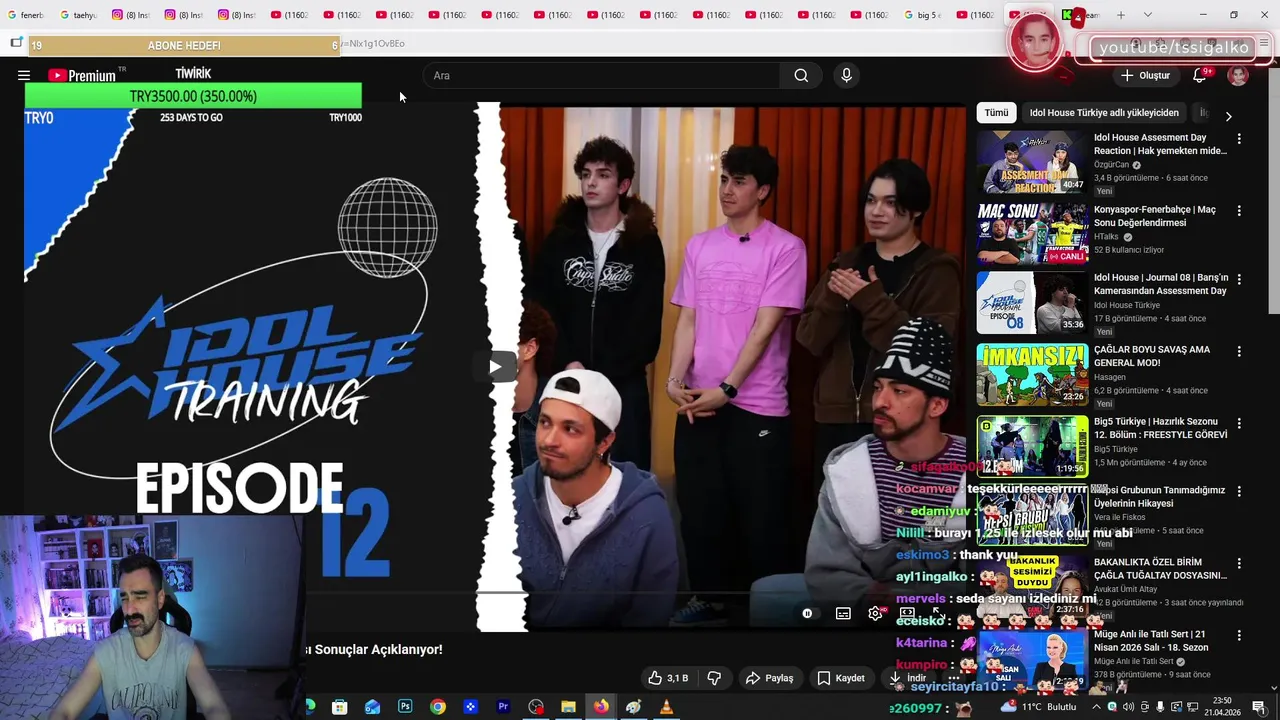Open the account avatar menu
This screenshot has height=720, width=1280.
point(1238,76)
